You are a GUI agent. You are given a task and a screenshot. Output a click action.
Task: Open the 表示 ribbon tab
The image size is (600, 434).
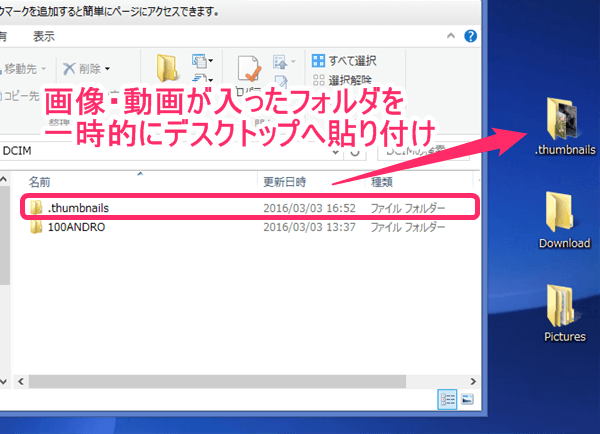[x=44, y=36]
